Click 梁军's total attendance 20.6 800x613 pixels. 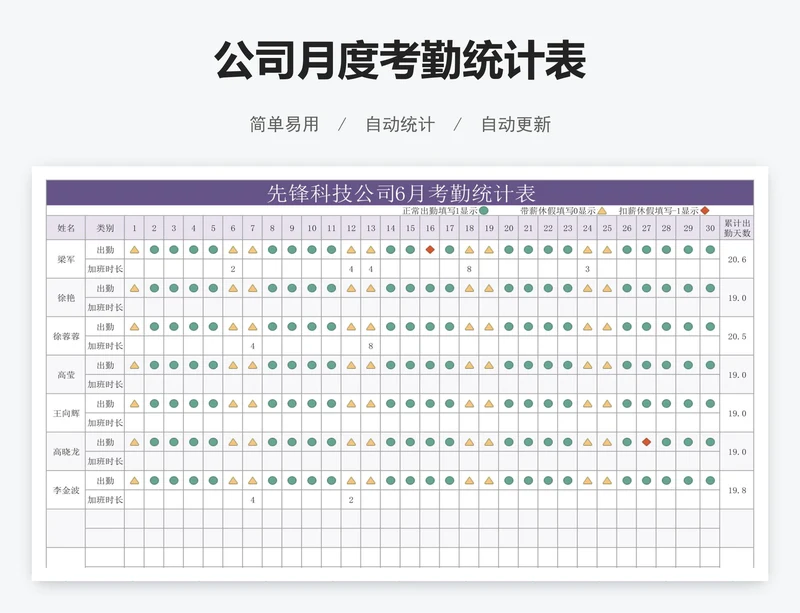737,259
